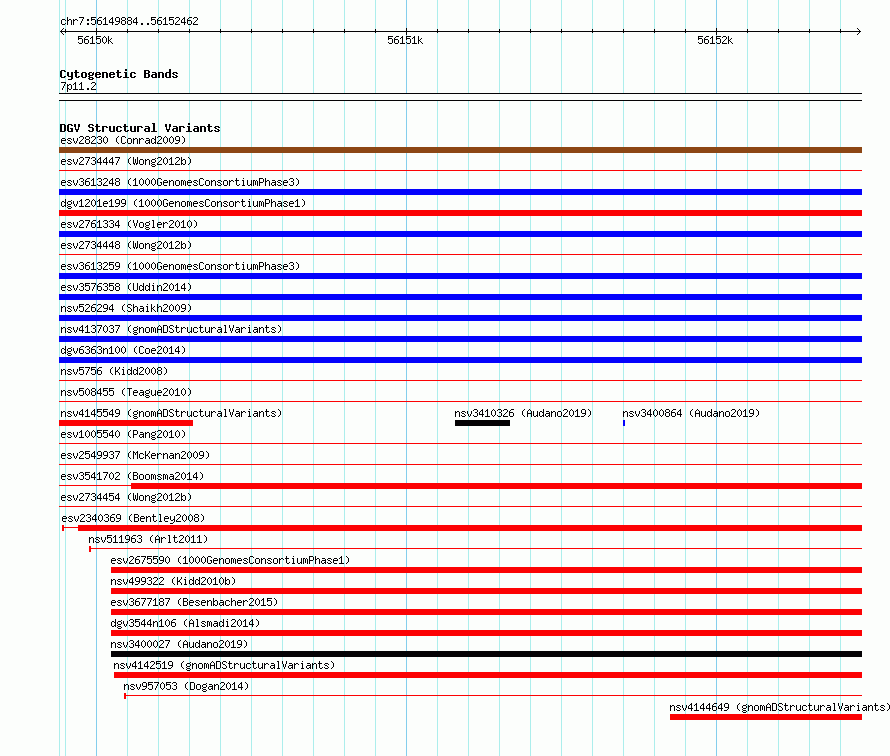Open variant esv2761334 (Vogler2010)
This screenshot has height=756, width=890.
[x=129, y=224]
